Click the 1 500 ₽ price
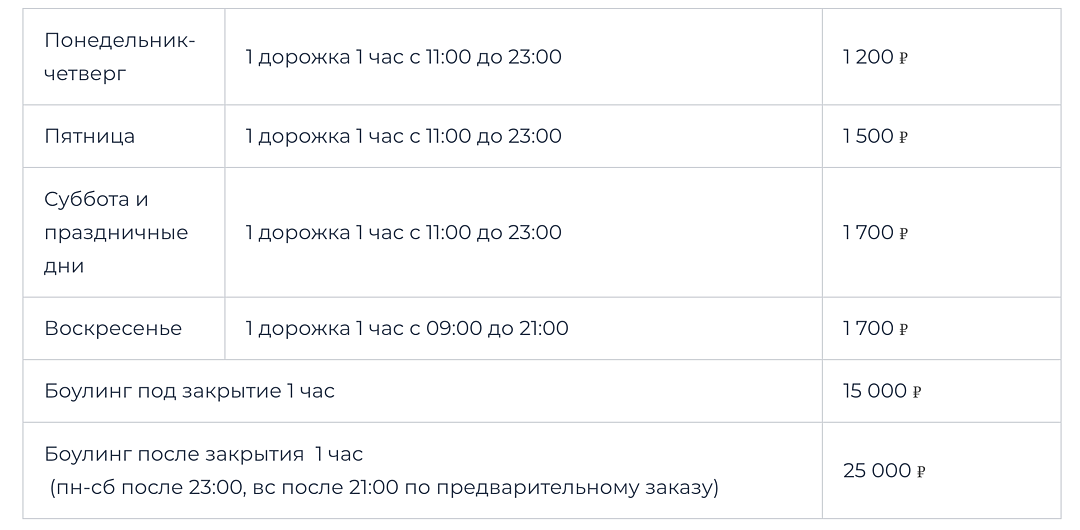The width and height of the screenshot is (1080, 530). 875,136
